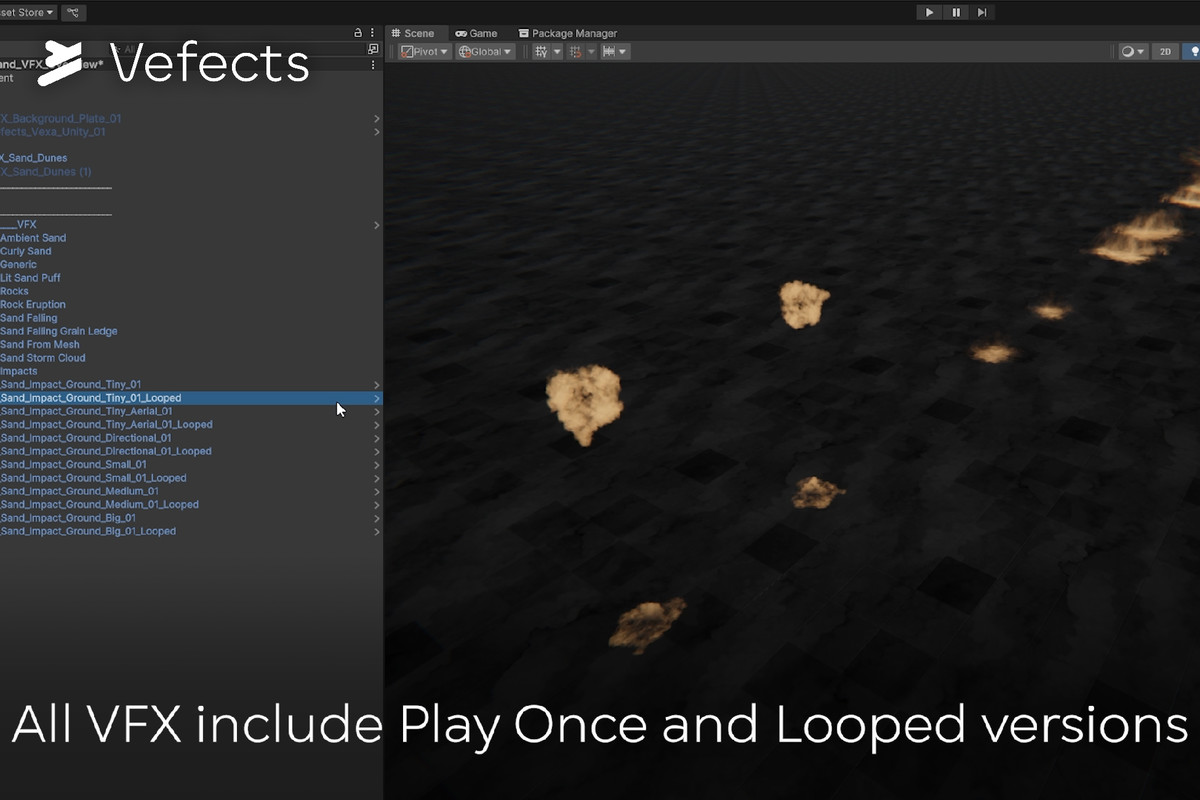Click the Step frame button
Image resolution: width=1200 pixels, height=800 pixels.
(x=982, y=12)
